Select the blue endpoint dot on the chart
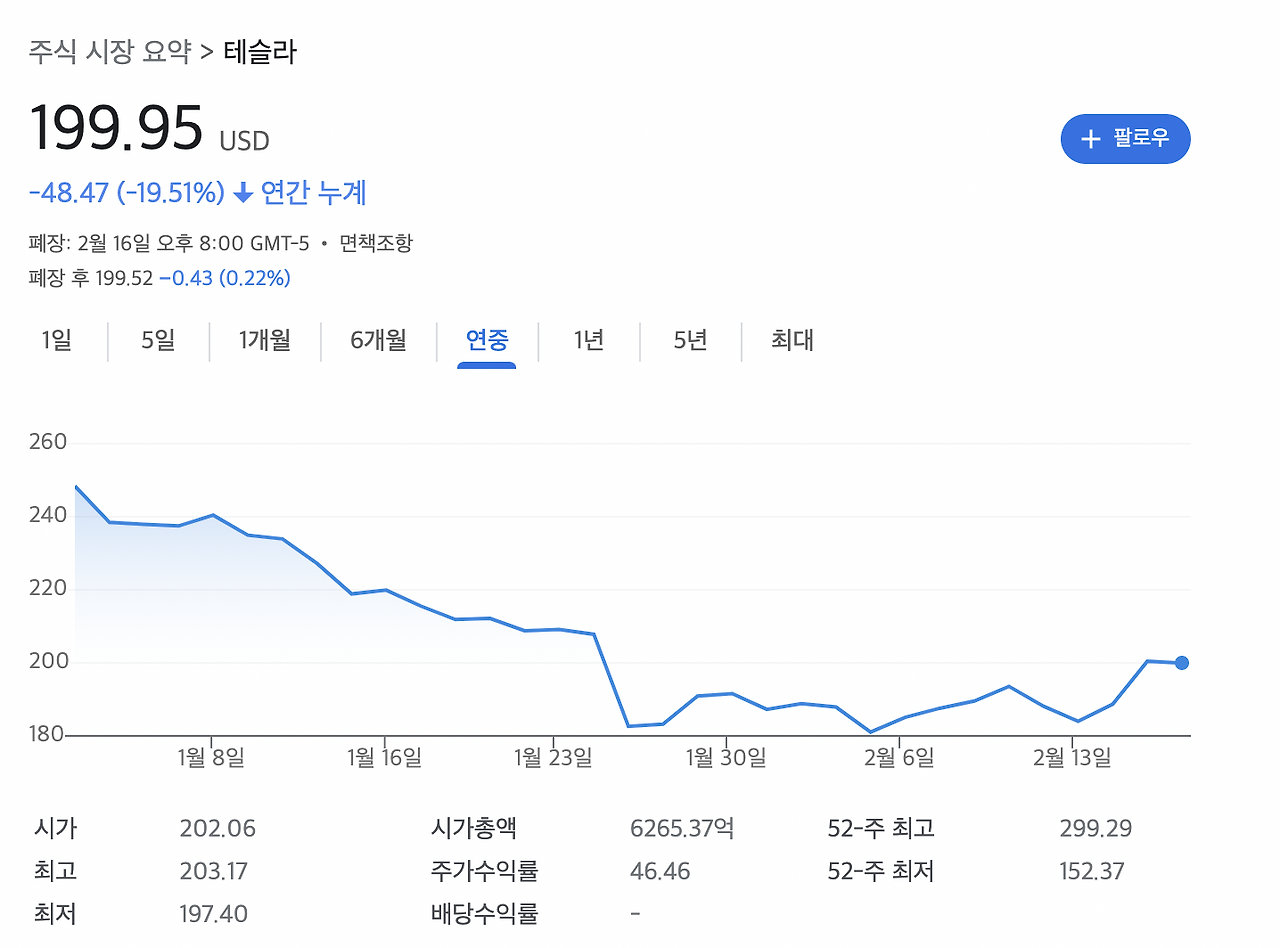 [1181, 661]
